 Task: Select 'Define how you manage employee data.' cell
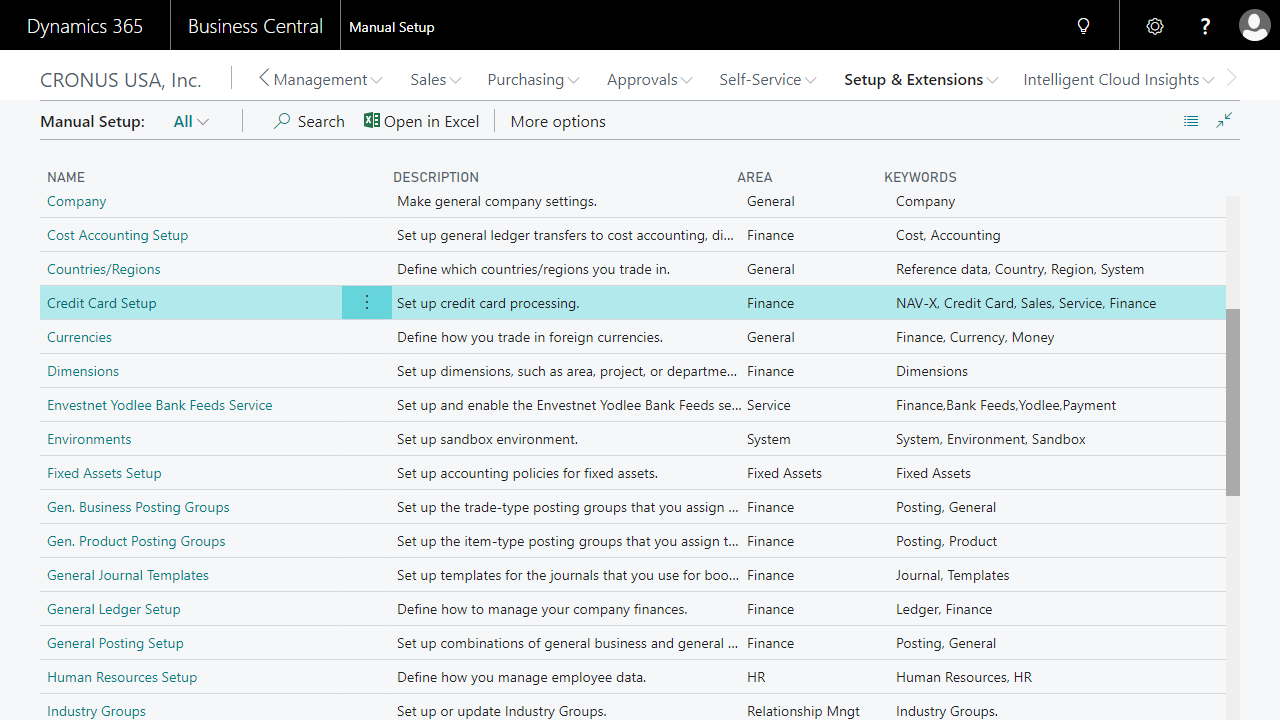(x=521, y=677)
